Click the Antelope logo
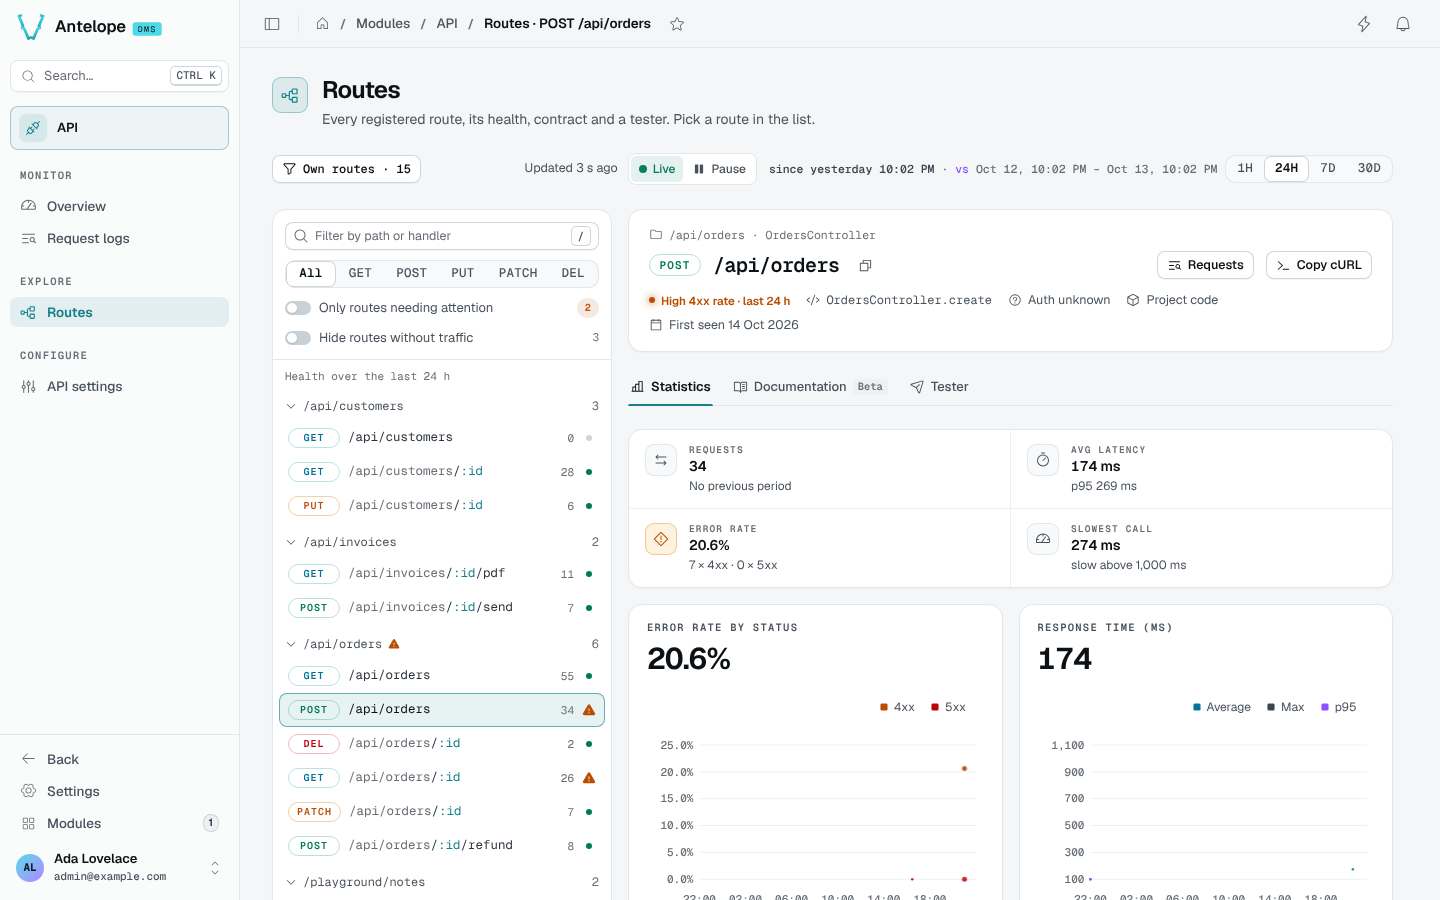The image size is (1440, 900). [x=31, y=27]
